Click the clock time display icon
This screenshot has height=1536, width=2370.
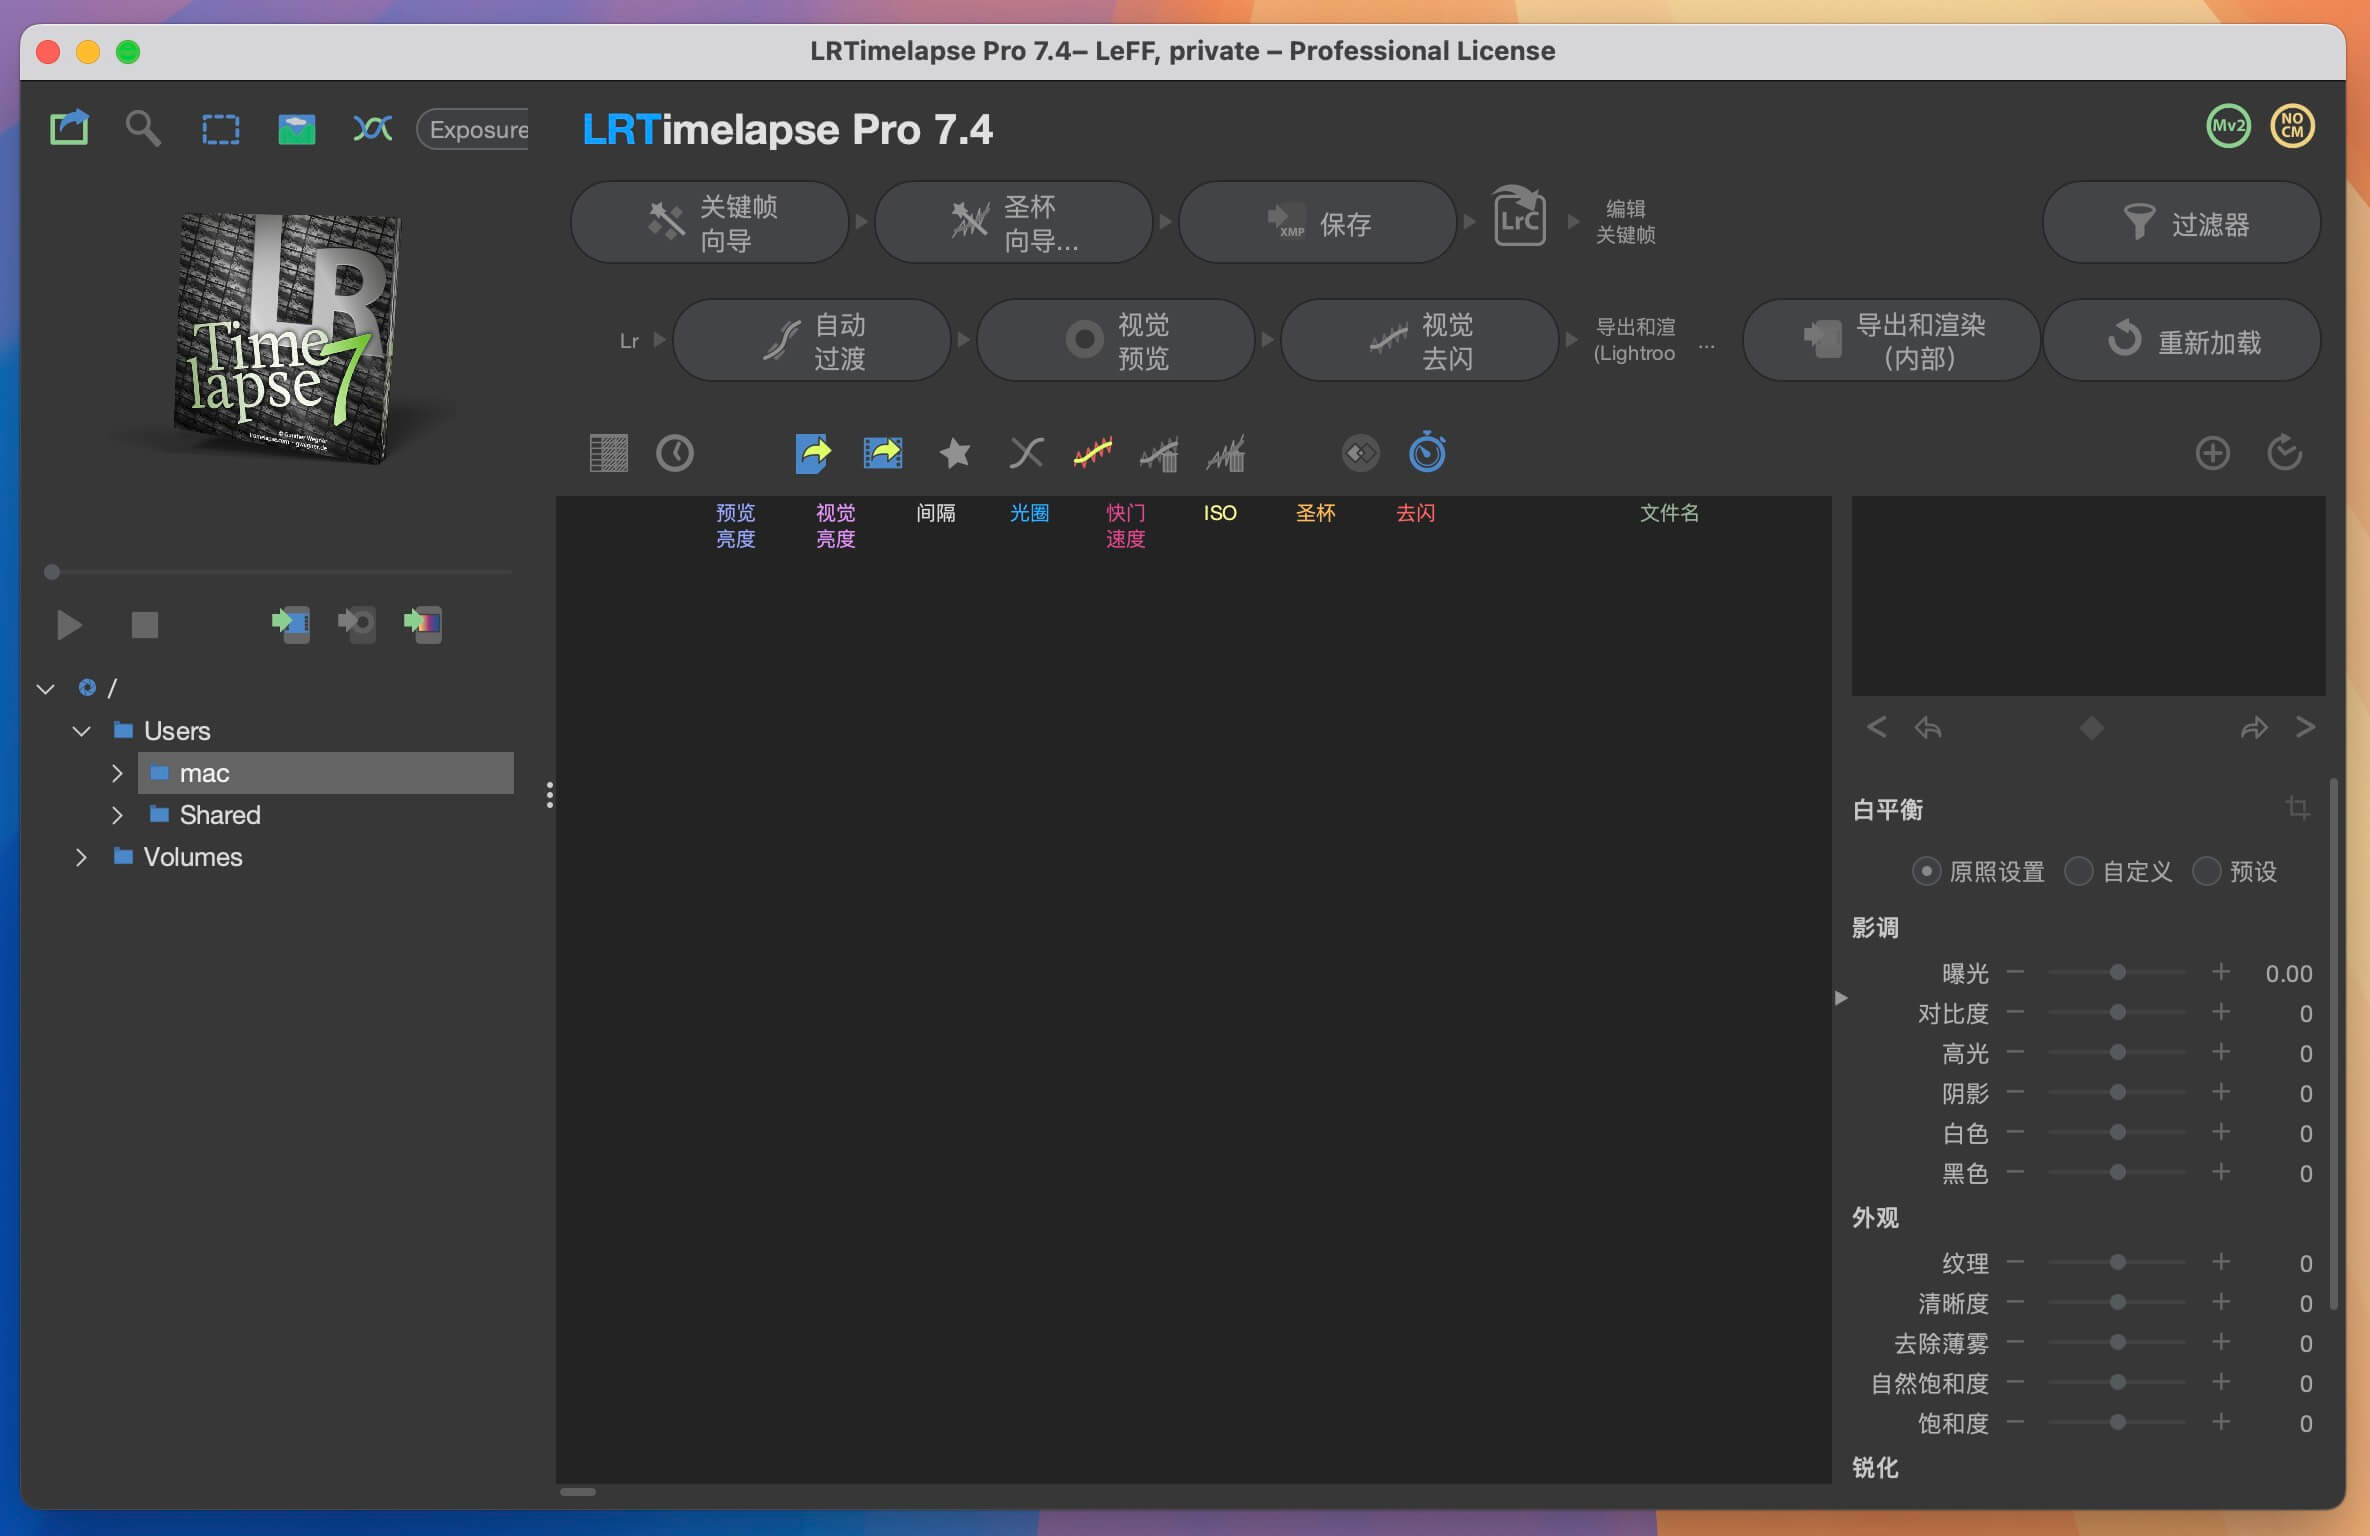pyautogui.click(x=674, y=452)
